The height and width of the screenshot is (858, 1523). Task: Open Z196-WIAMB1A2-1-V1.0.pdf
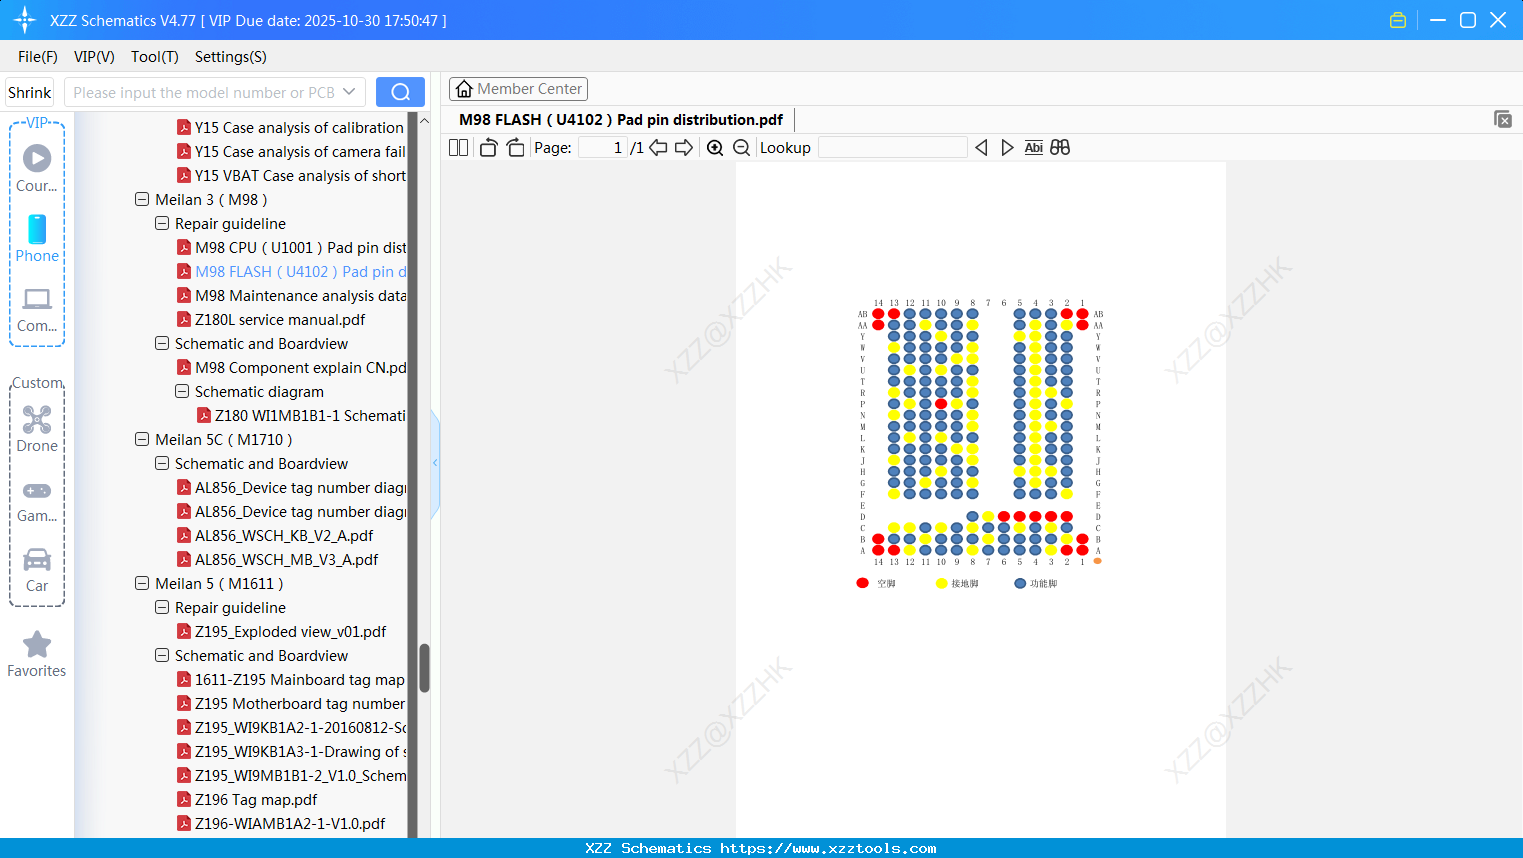pyautogui.click(x=281, y=824)
